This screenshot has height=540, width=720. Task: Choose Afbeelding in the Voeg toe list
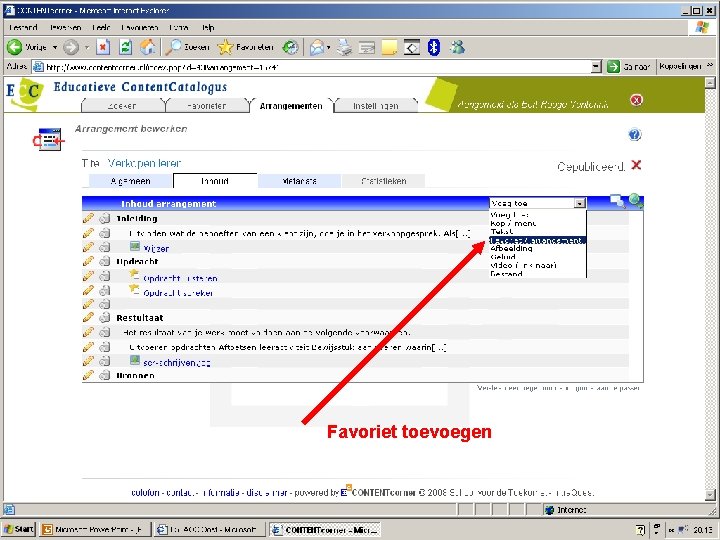[512, 248]
